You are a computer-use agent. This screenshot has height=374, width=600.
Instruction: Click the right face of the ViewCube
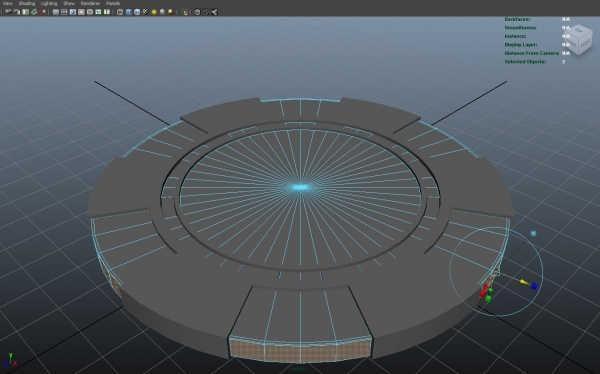coord(585,44)
